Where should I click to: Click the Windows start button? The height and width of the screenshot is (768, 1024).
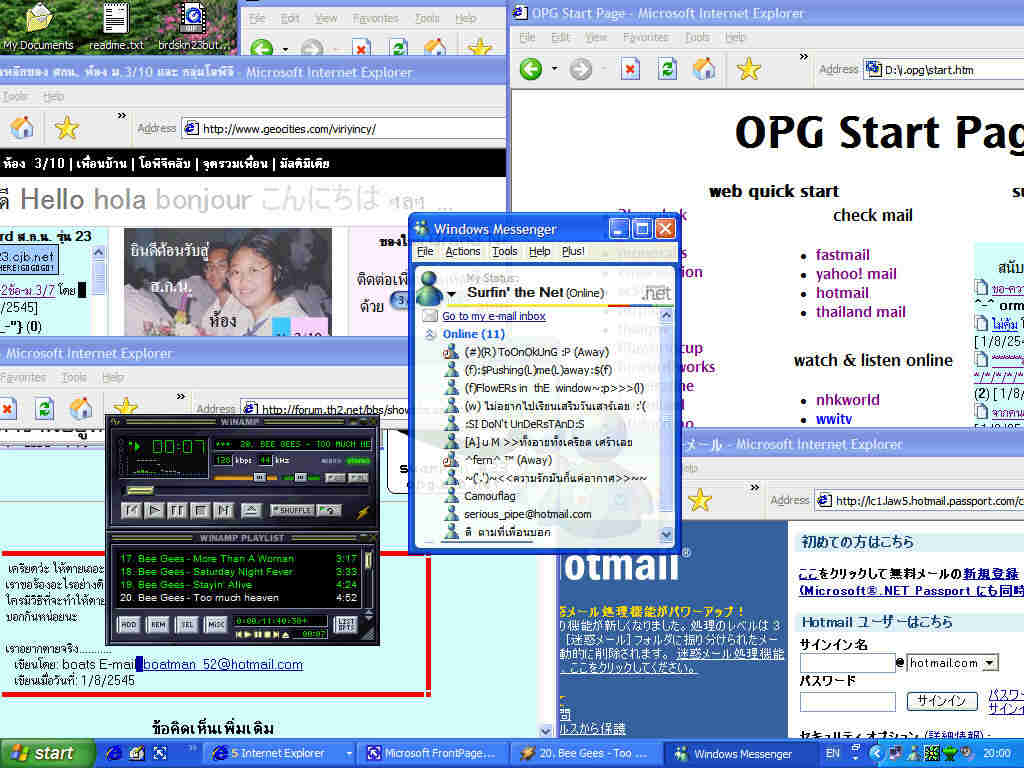(46, 754)
